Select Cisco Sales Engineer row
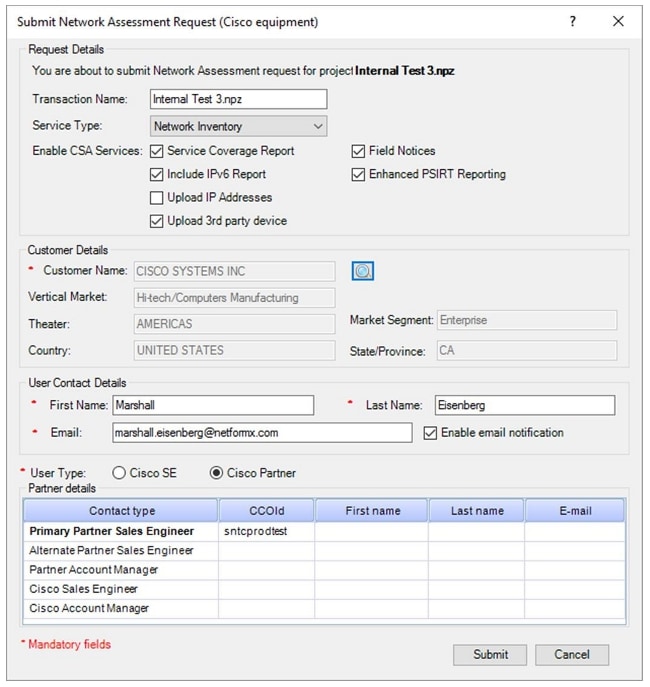650x687 pixels. 324,589
